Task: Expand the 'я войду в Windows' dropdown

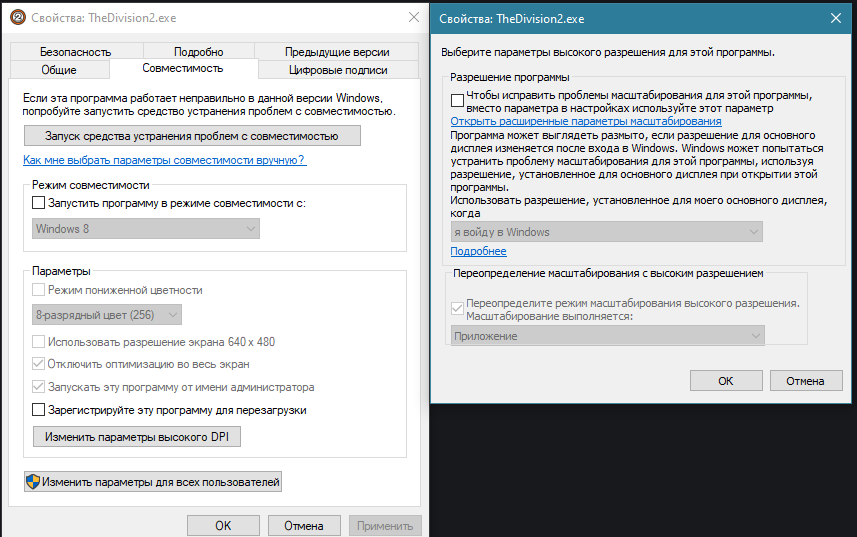Action: pos(606,232)
